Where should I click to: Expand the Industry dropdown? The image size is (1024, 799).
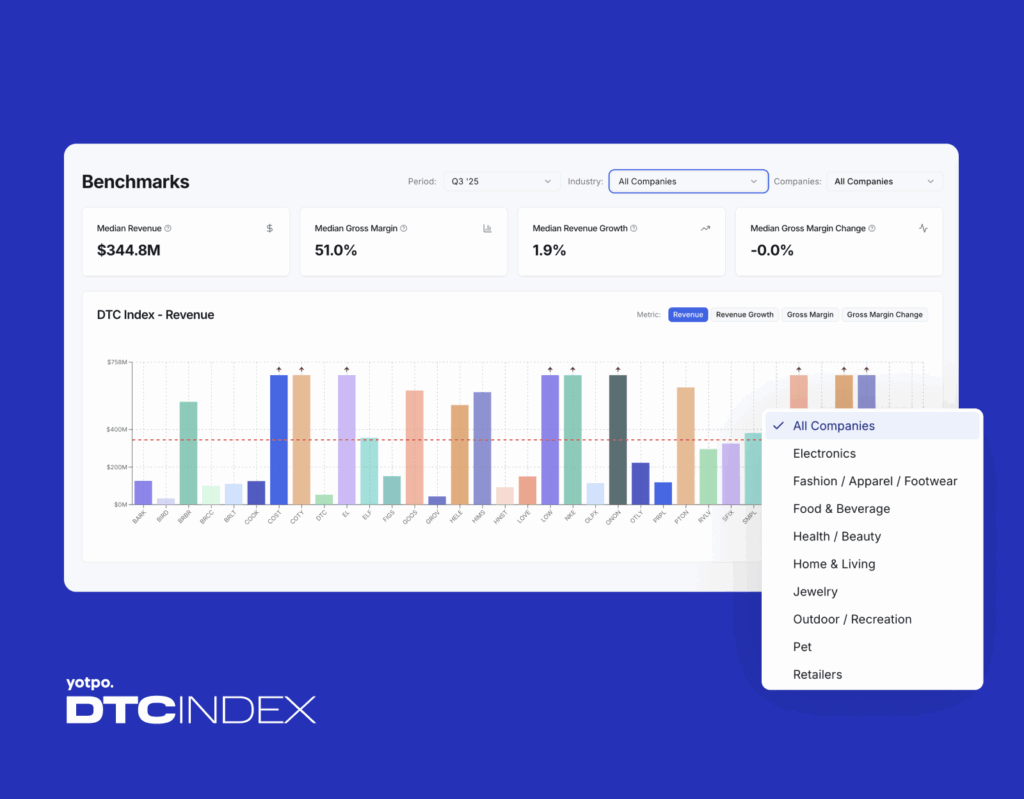688,181
